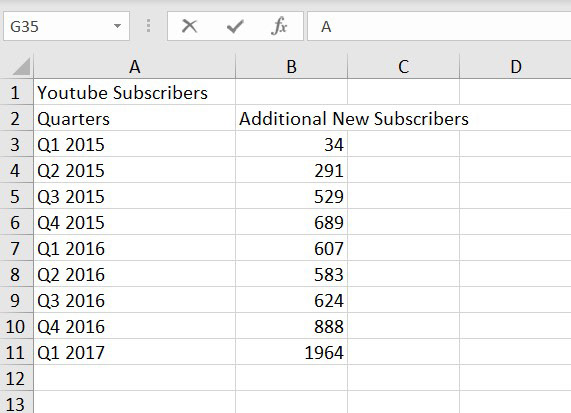Image resolution: width=571 pixels, height=413 pixels.
Task: Select the Q1 2016 cell
Action: (x=135, y=248)
